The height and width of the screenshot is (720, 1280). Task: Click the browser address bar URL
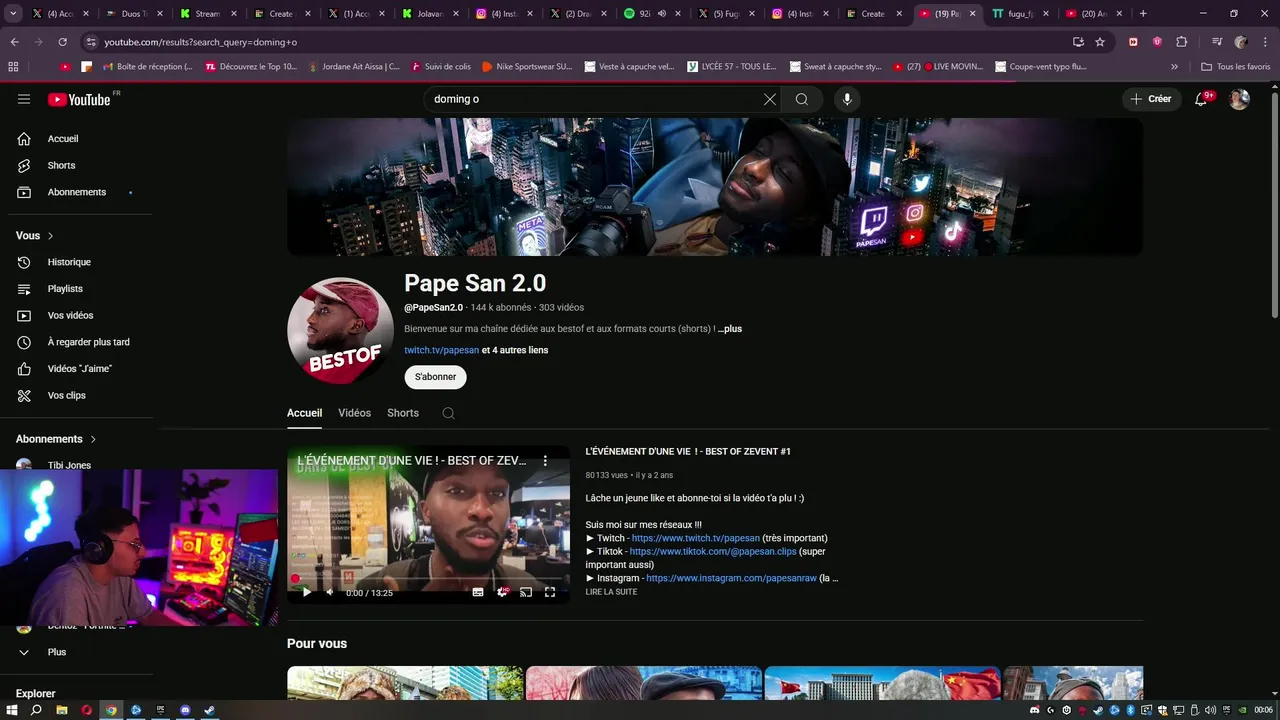(x=200, y=42)
